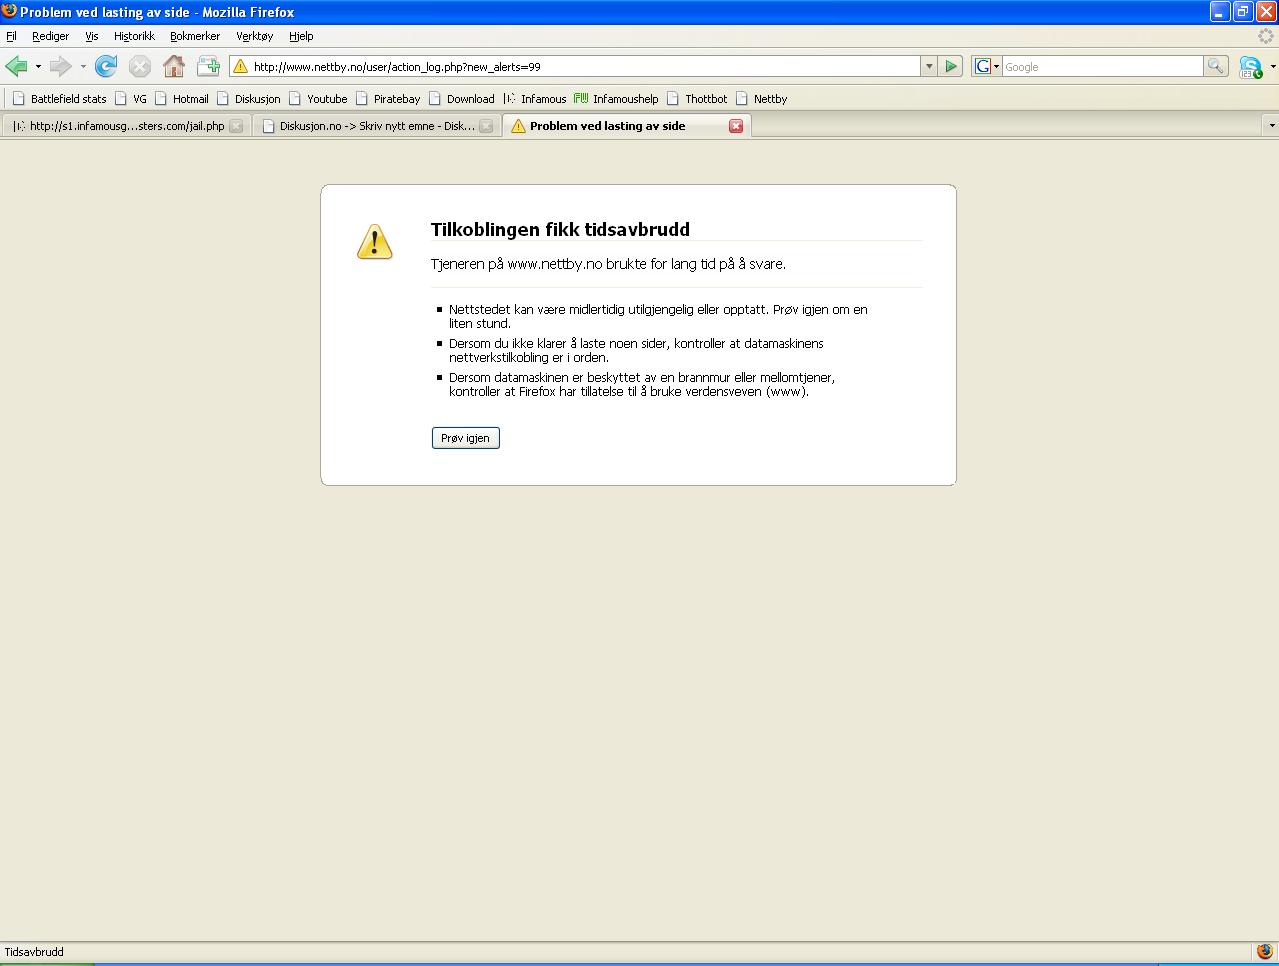1279x966 pixels.
Task: Click the search magnifier icon
Action: 1215,66
